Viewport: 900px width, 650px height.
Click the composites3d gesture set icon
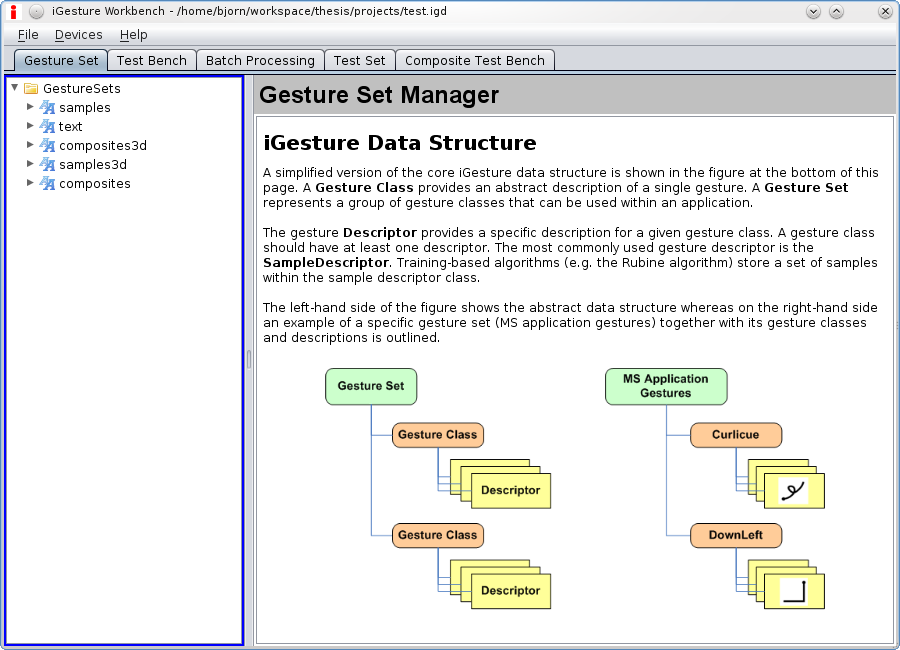47,146
